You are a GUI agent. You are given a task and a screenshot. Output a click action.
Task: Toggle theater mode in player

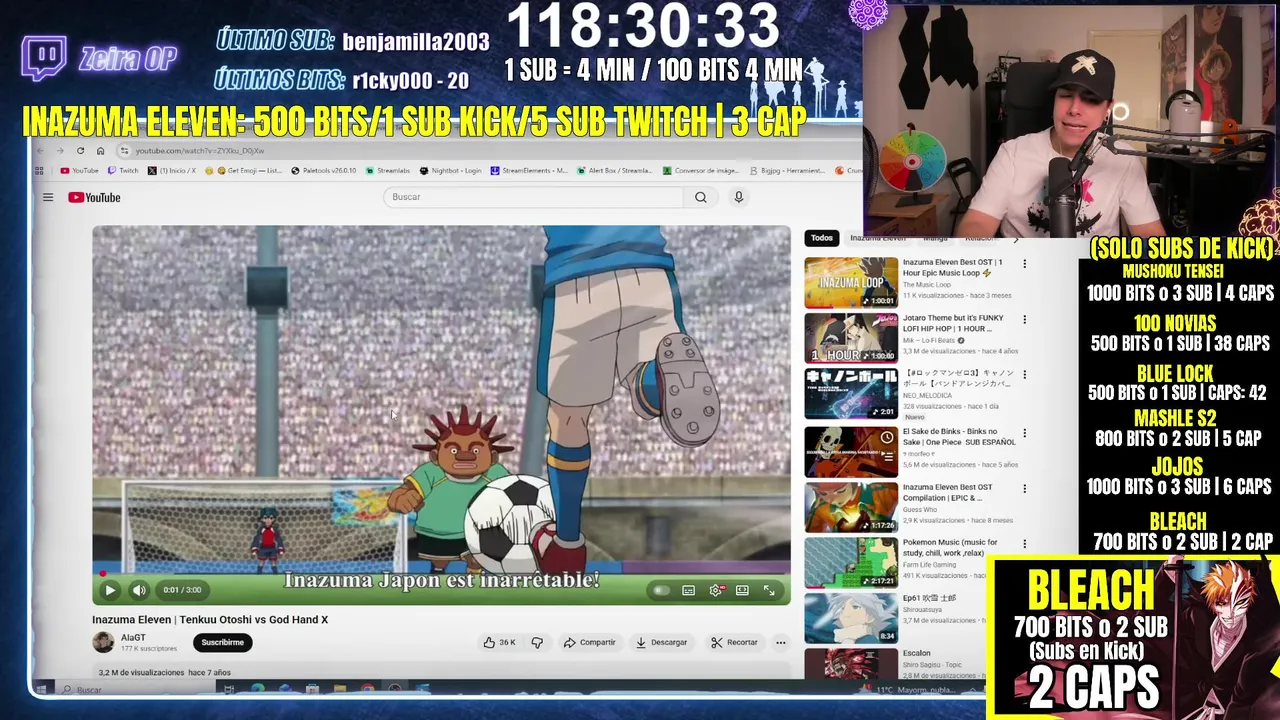[x=742, y=591]
